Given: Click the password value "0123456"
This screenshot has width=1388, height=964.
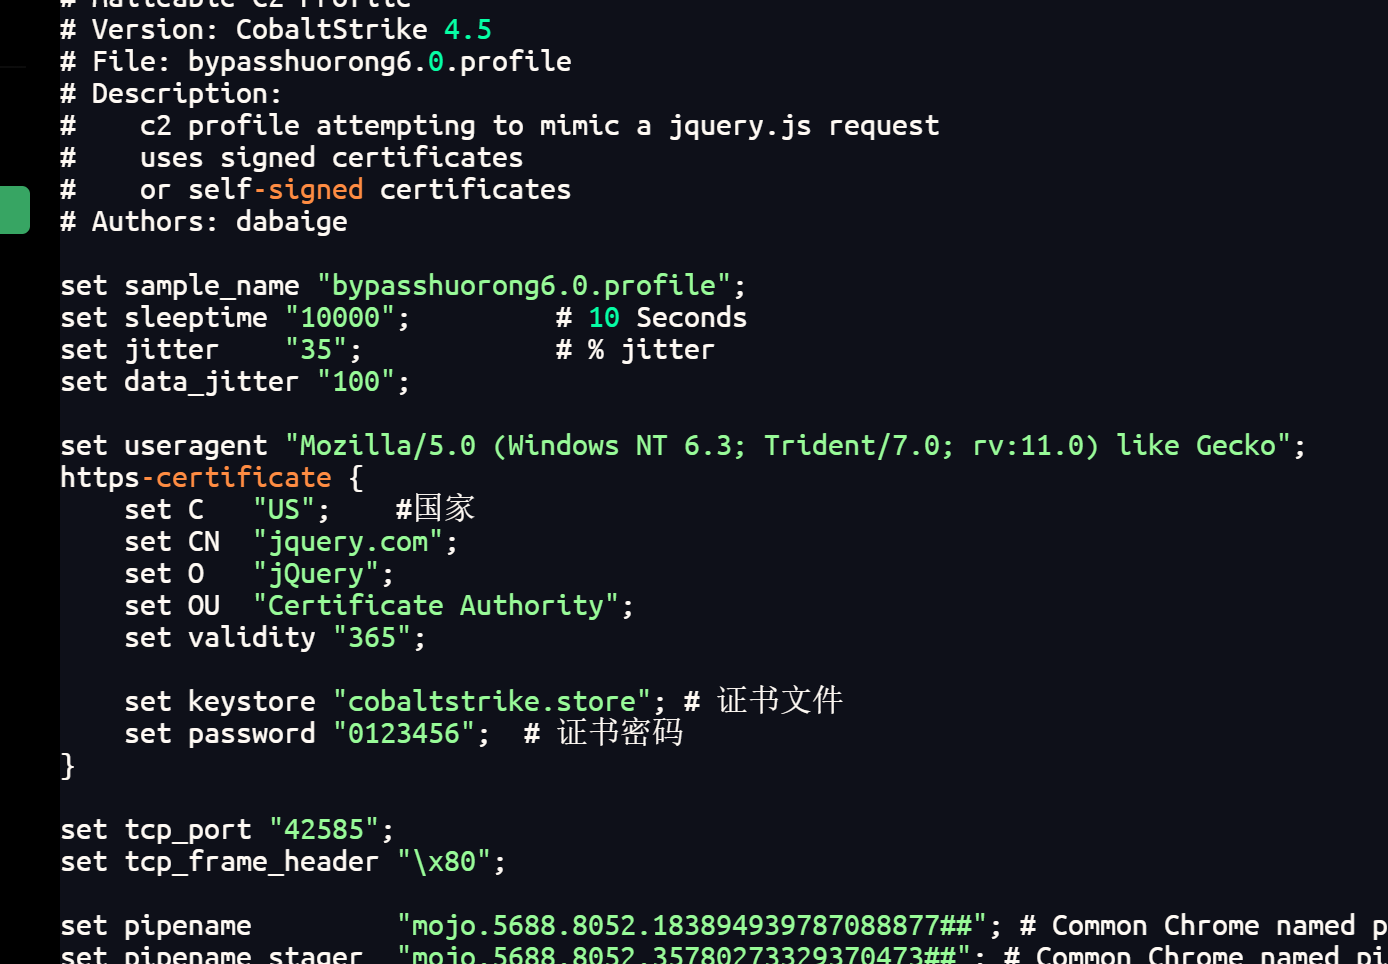Looking at the screenshot, I should tap(404, 734).
